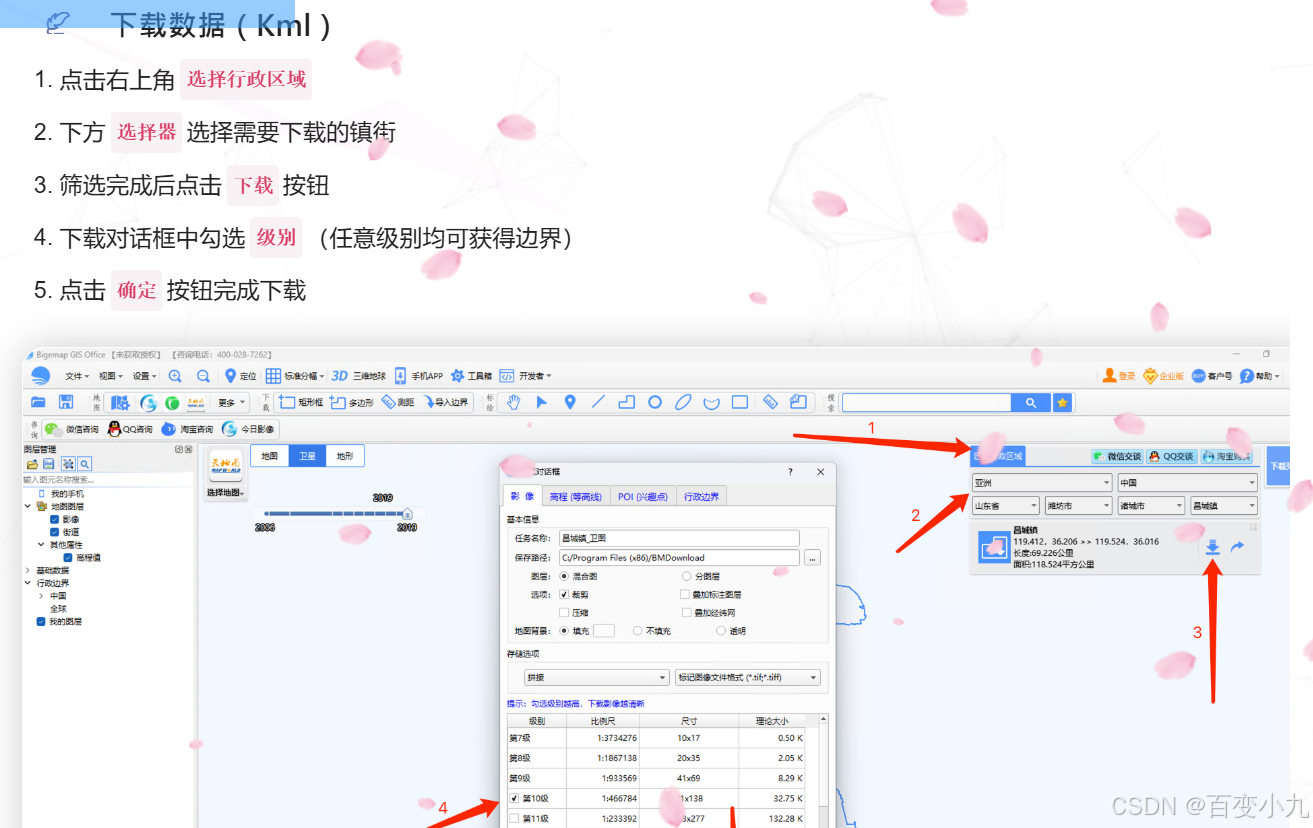Select the 混合图 radio button
Viewport: 1313px width, 828px height.
[x=564, y=576]
